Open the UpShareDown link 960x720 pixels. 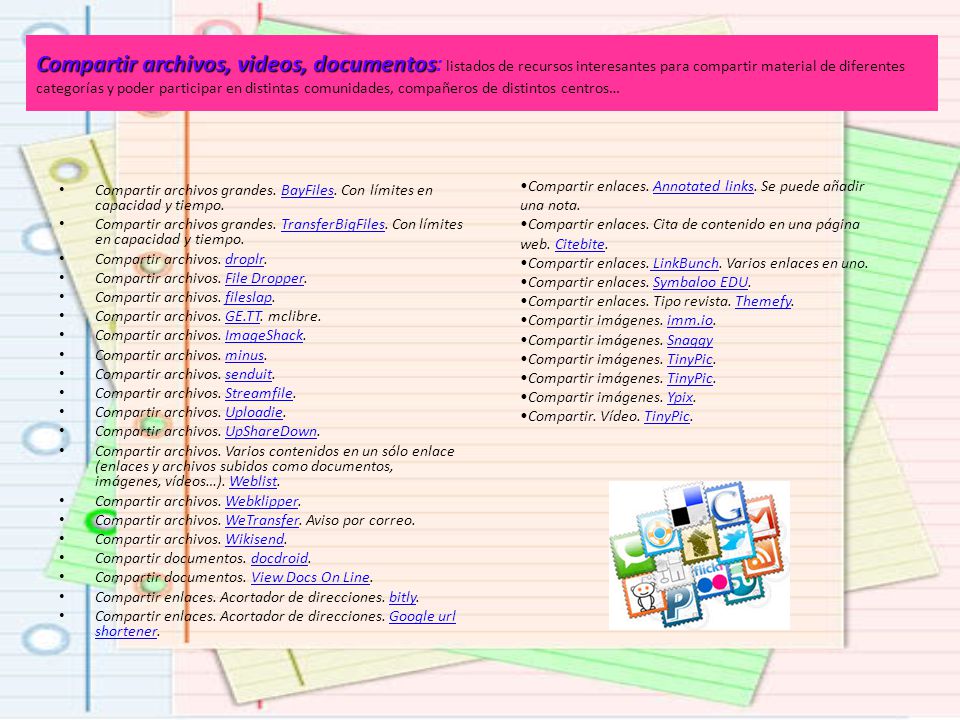click(x=271, y=431)
